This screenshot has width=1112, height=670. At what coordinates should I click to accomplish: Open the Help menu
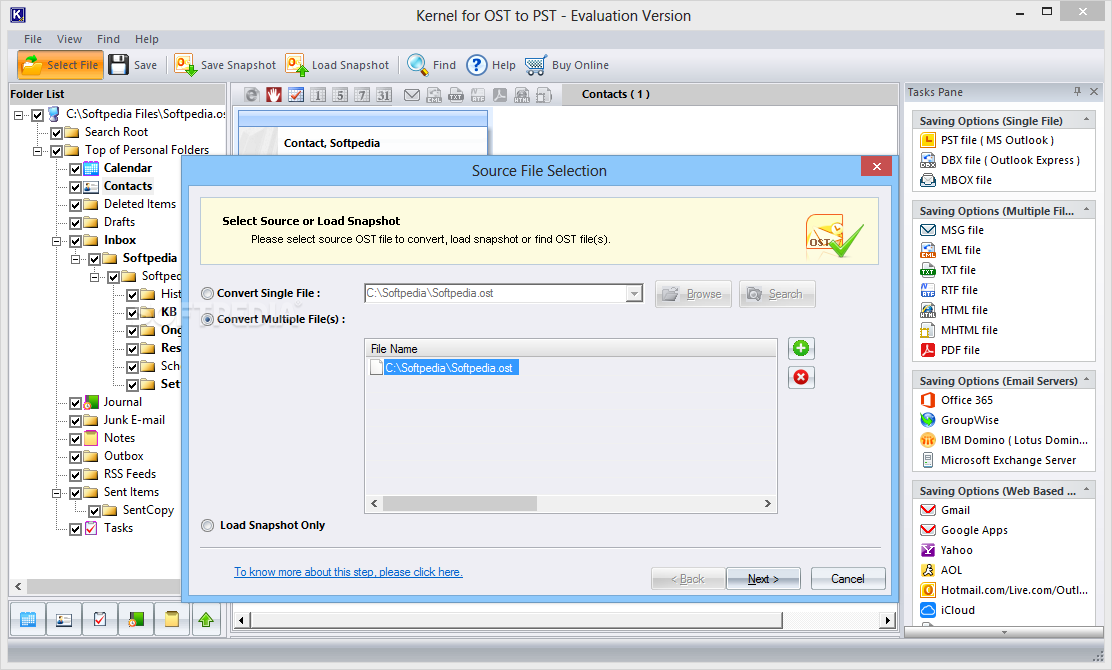tap(147, 39)
